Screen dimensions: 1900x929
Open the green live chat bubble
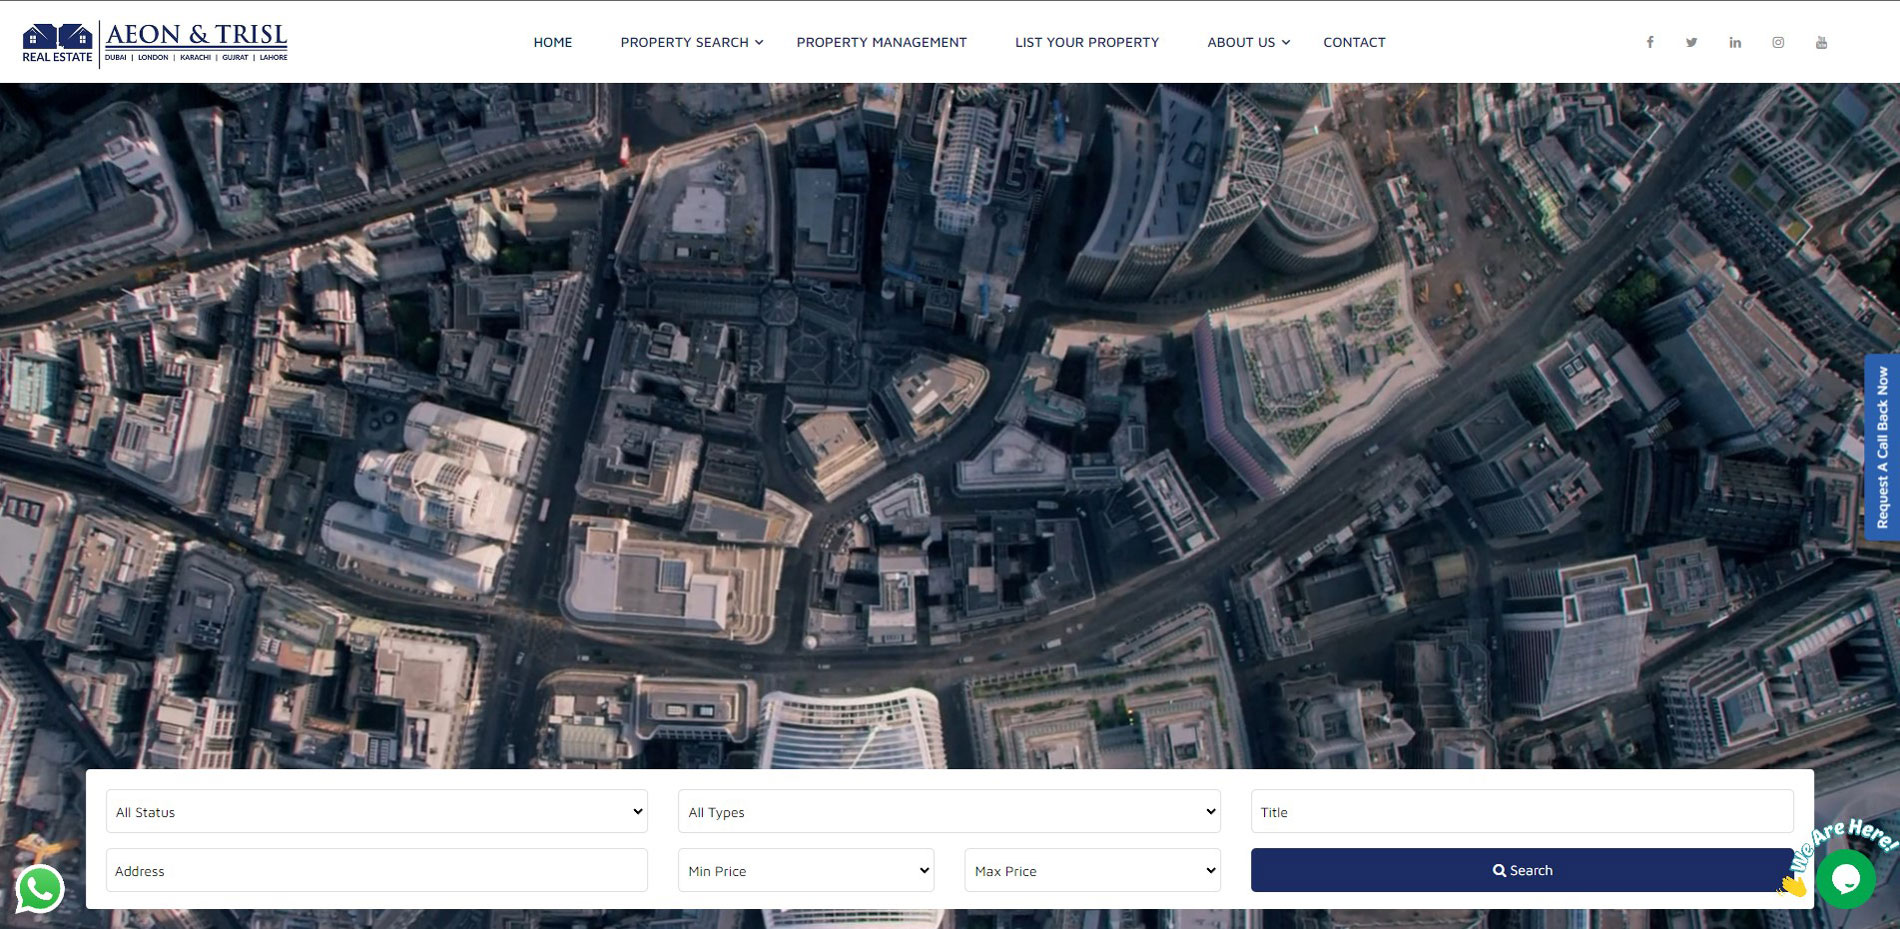(x=1845, y=879)
